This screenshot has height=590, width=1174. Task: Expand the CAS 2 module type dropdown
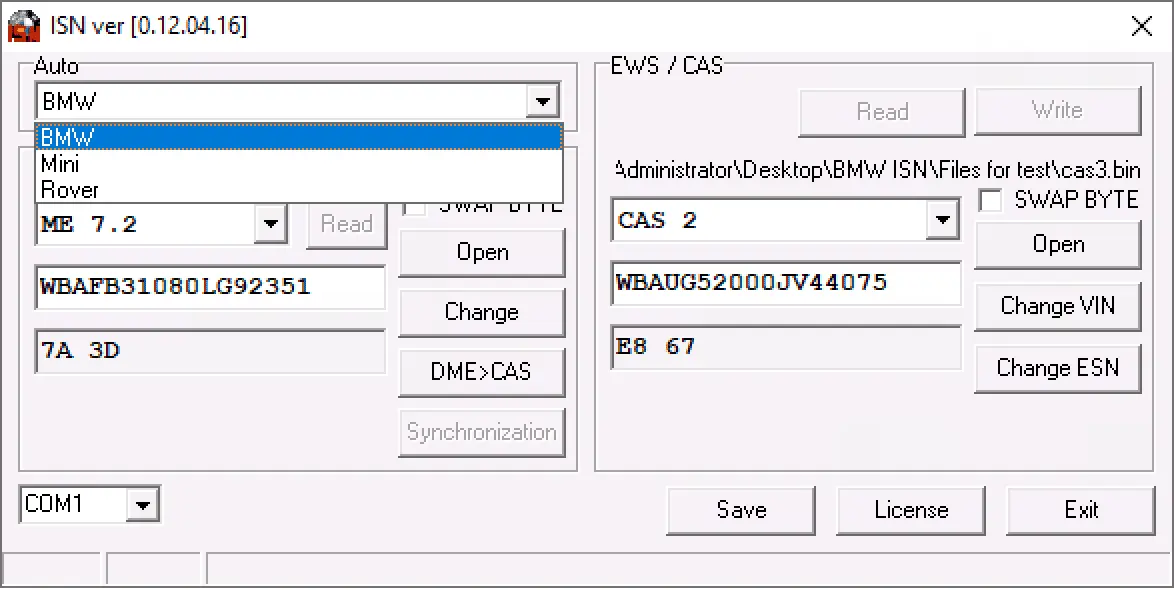coord(942,220)
